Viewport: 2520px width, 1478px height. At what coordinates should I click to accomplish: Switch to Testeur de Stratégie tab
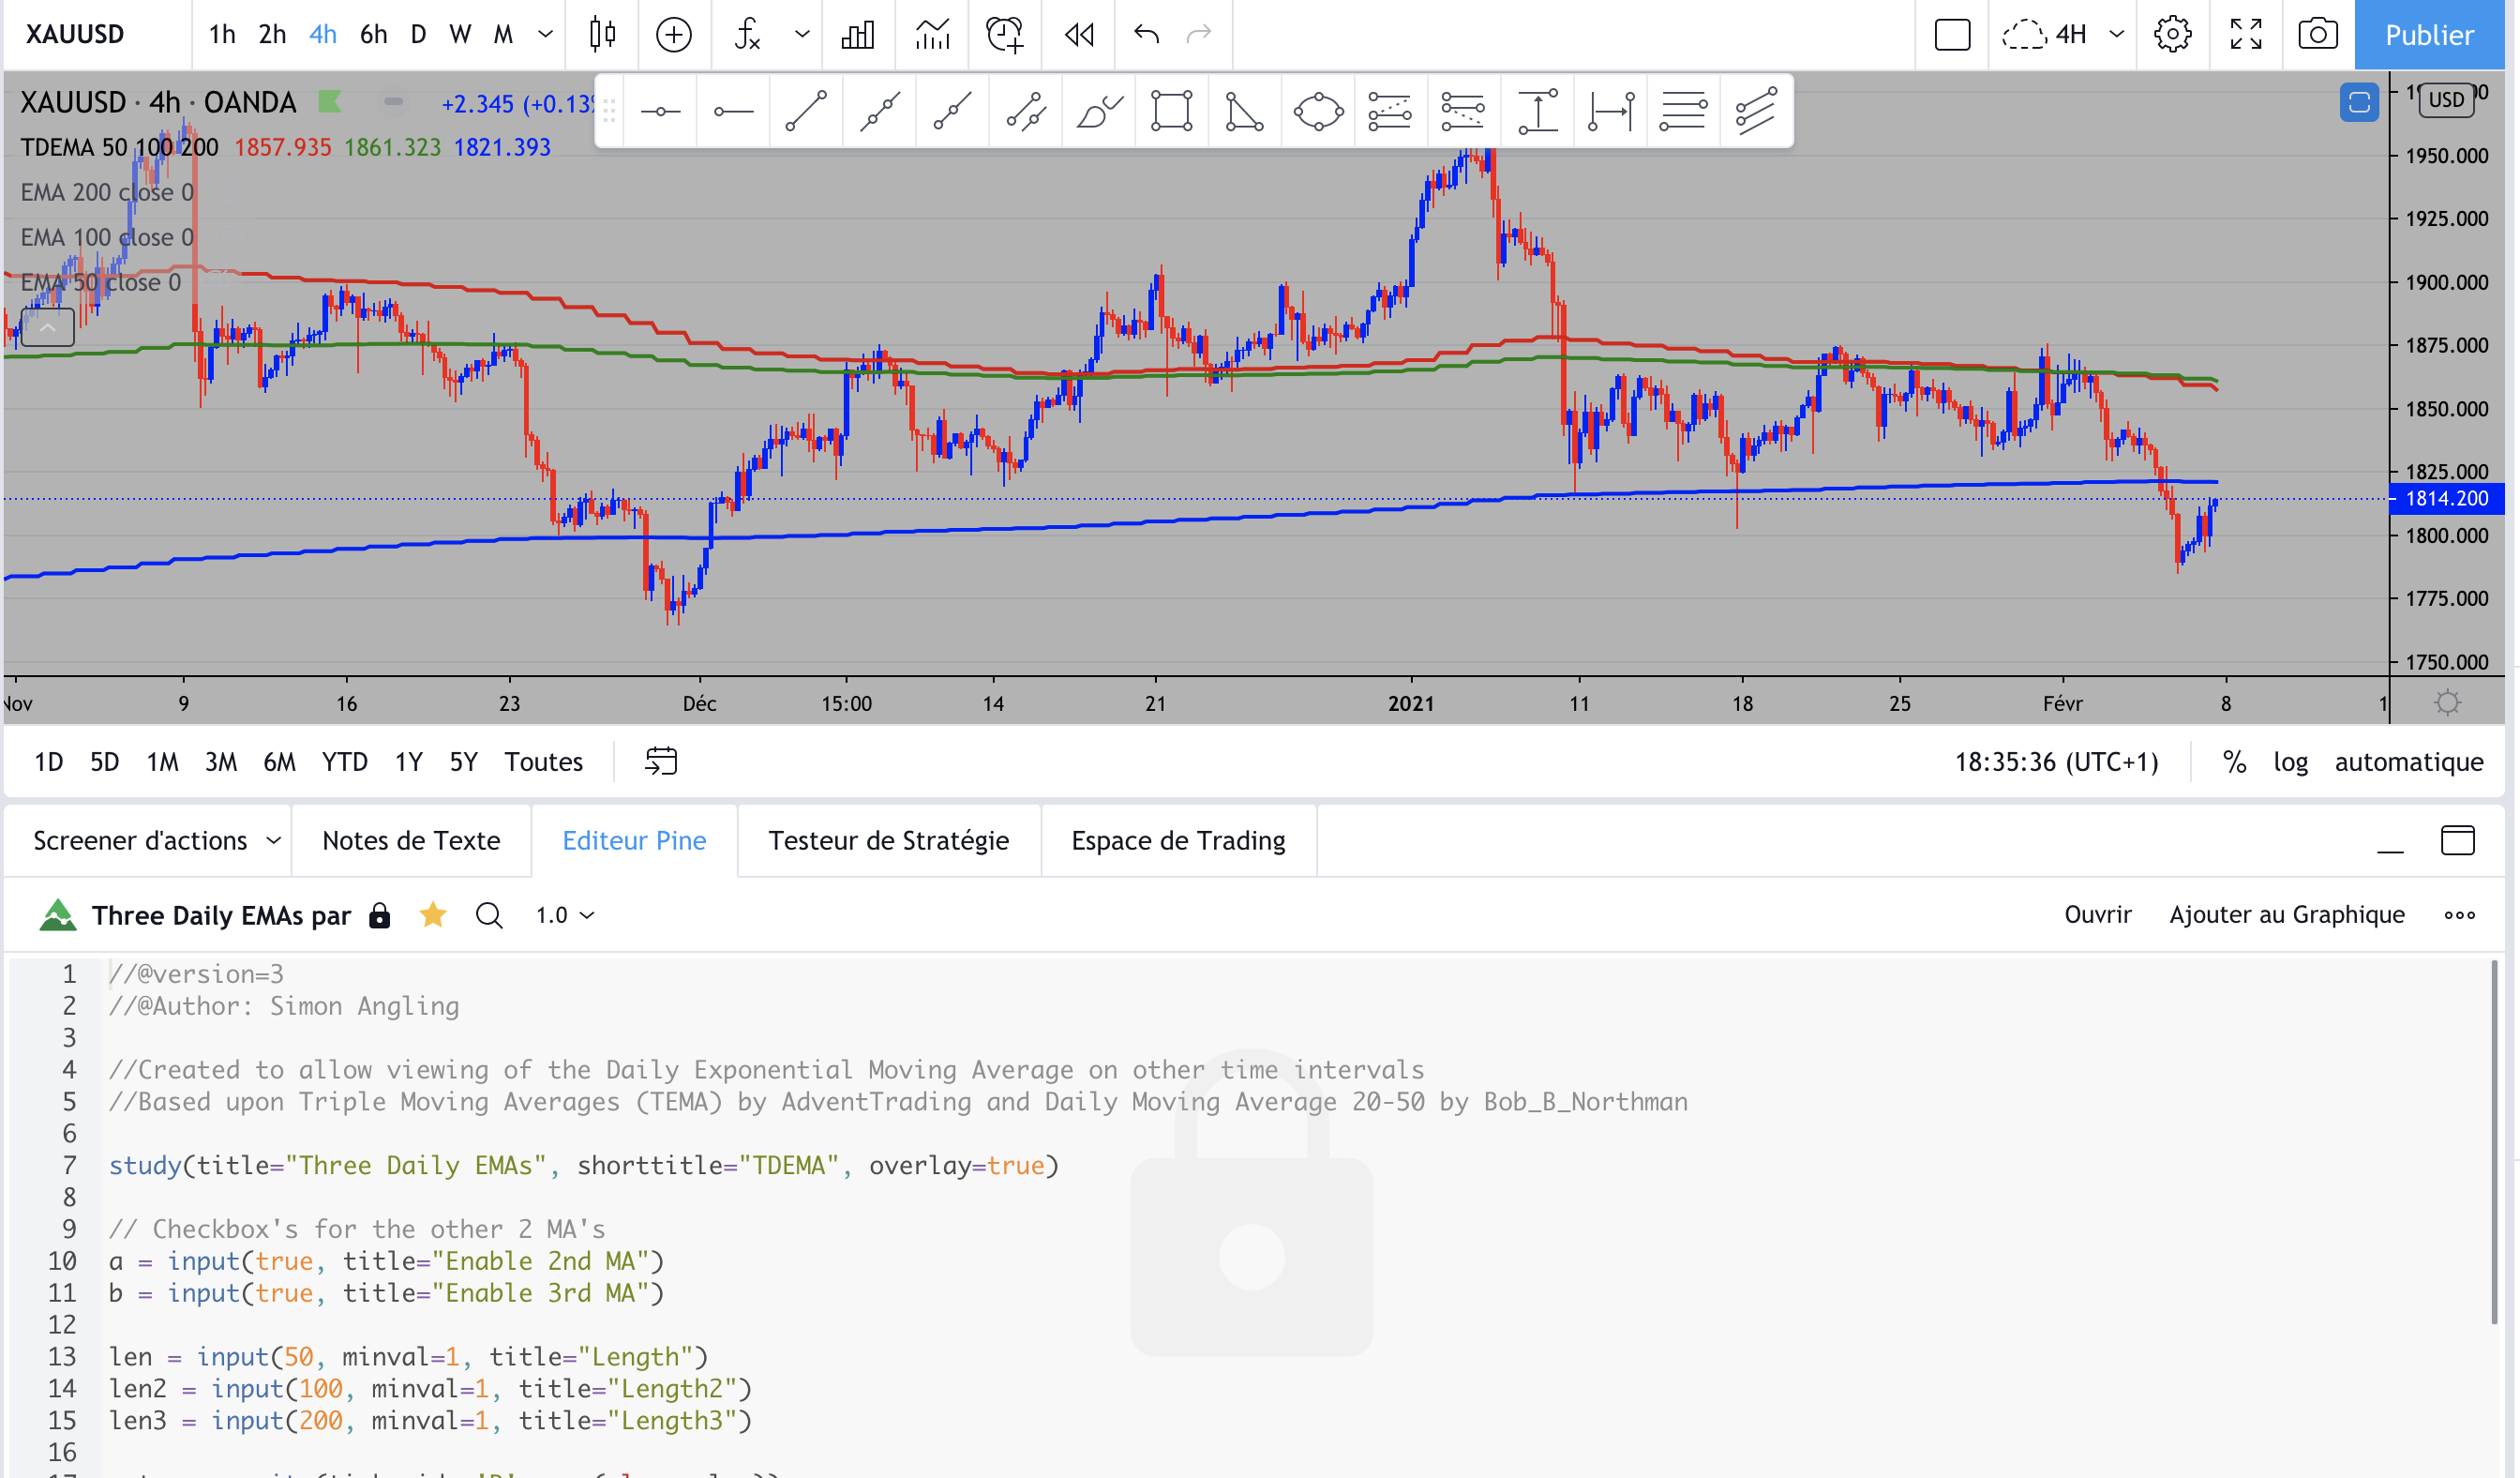pyautogui.click(x=888, y=841)
